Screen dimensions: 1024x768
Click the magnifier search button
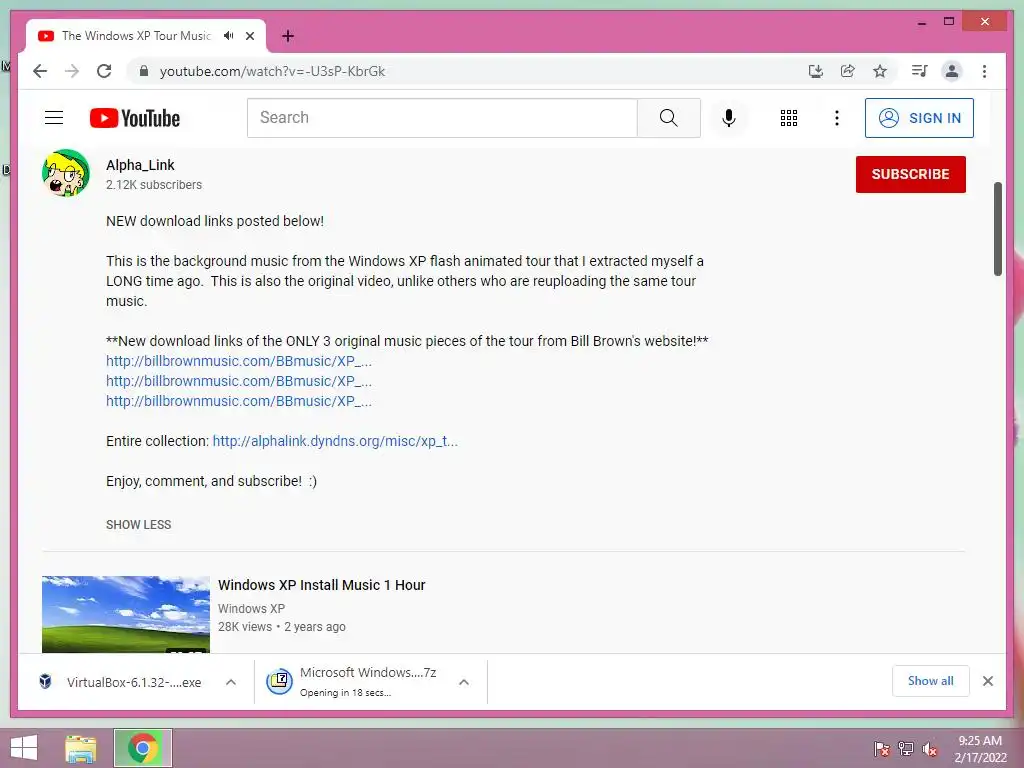click(669, 118)
